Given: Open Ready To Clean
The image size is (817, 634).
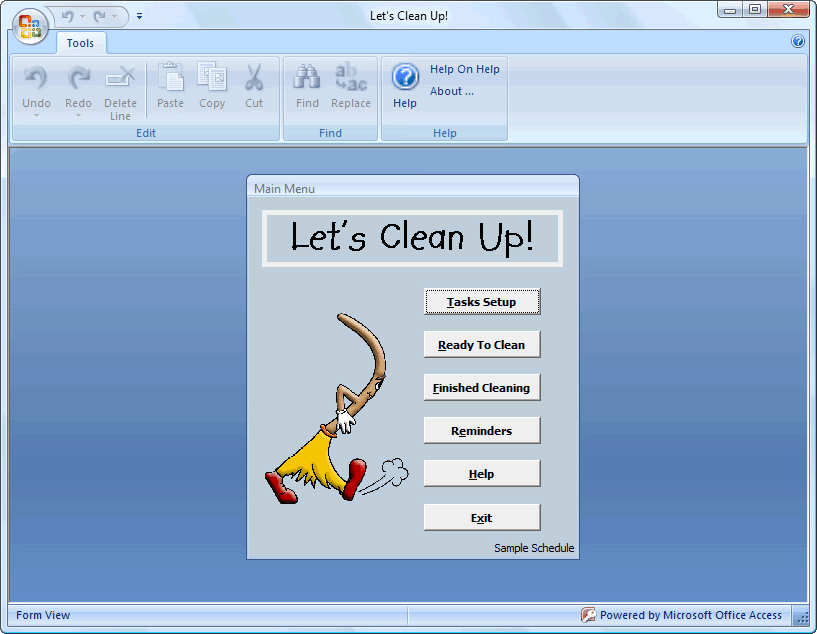Looking at the screenshot, I should point(482,344).
